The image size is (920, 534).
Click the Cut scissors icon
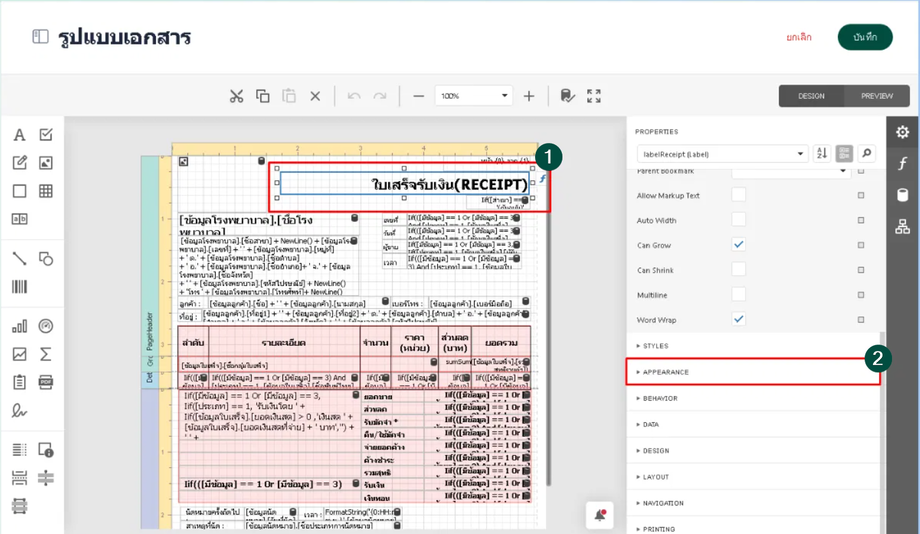click(x=236, y=96)
